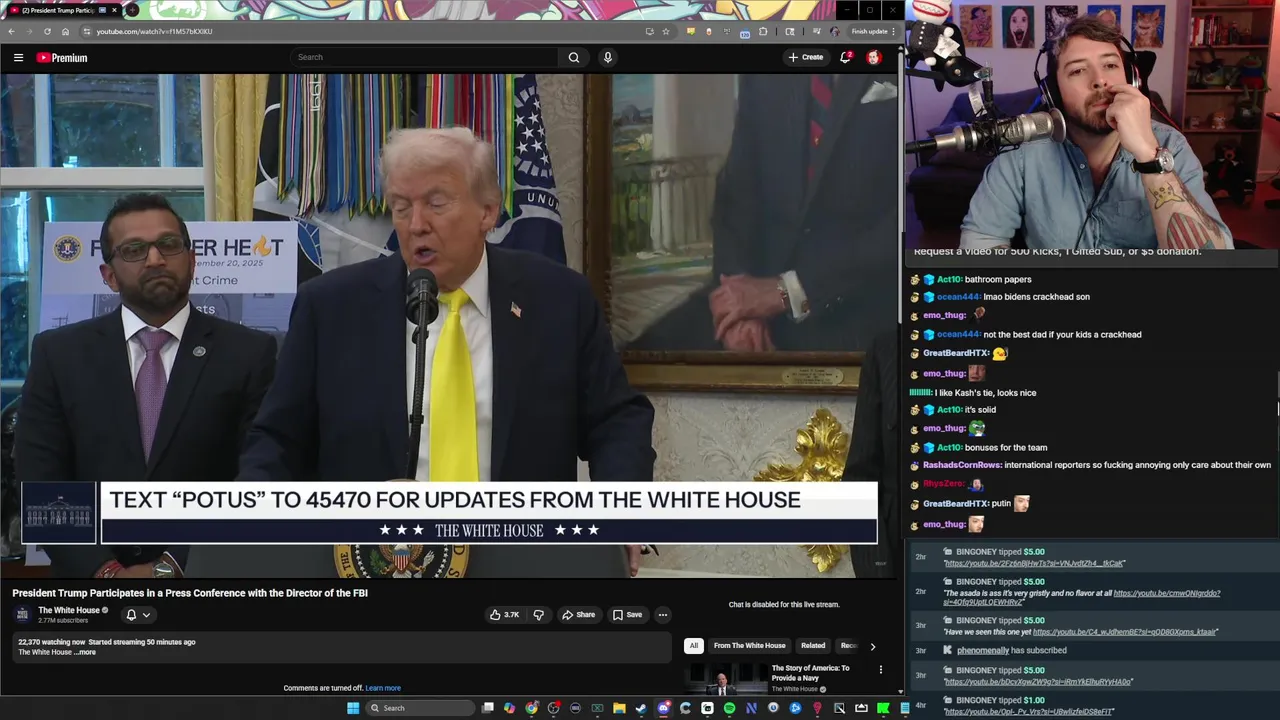Click the Create button
The width and height of the screenshot is (1280, 720).
[806, 57]
